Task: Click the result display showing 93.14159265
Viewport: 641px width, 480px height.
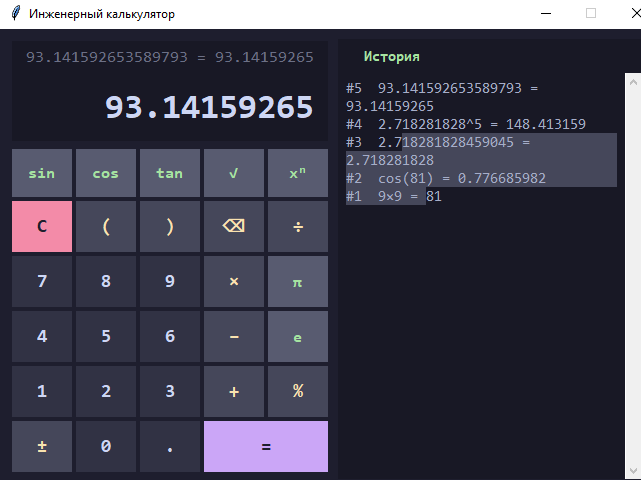Action: (209, 107)
